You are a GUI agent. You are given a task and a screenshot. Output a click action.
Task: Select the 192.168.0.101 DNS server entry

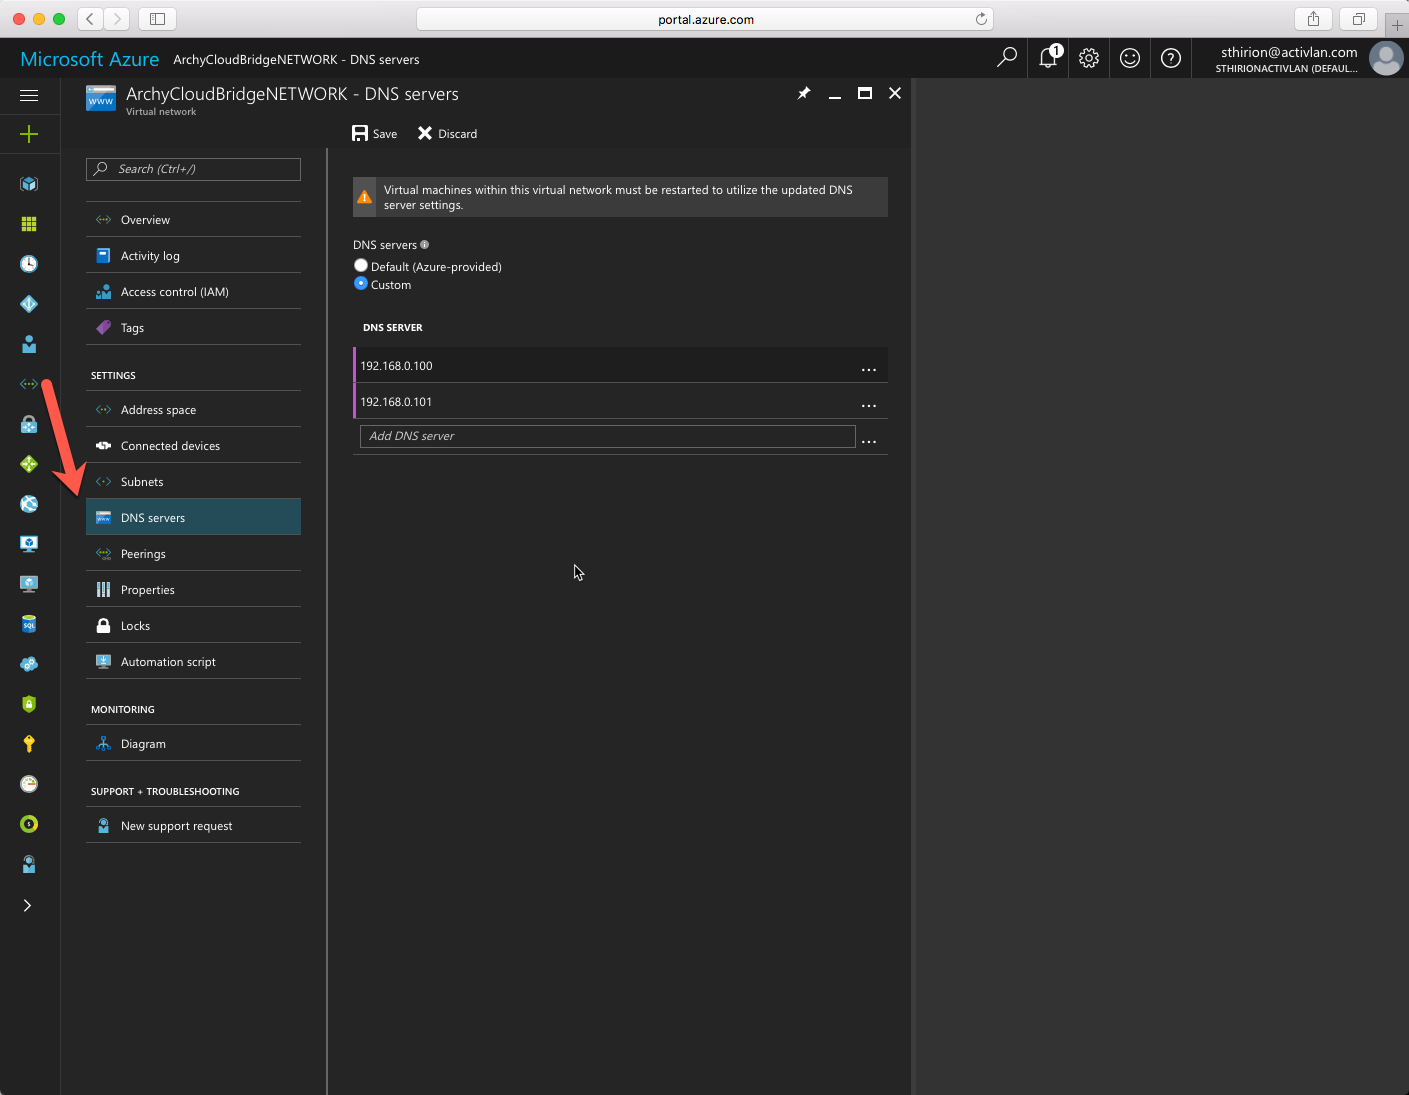click(620, 401)
